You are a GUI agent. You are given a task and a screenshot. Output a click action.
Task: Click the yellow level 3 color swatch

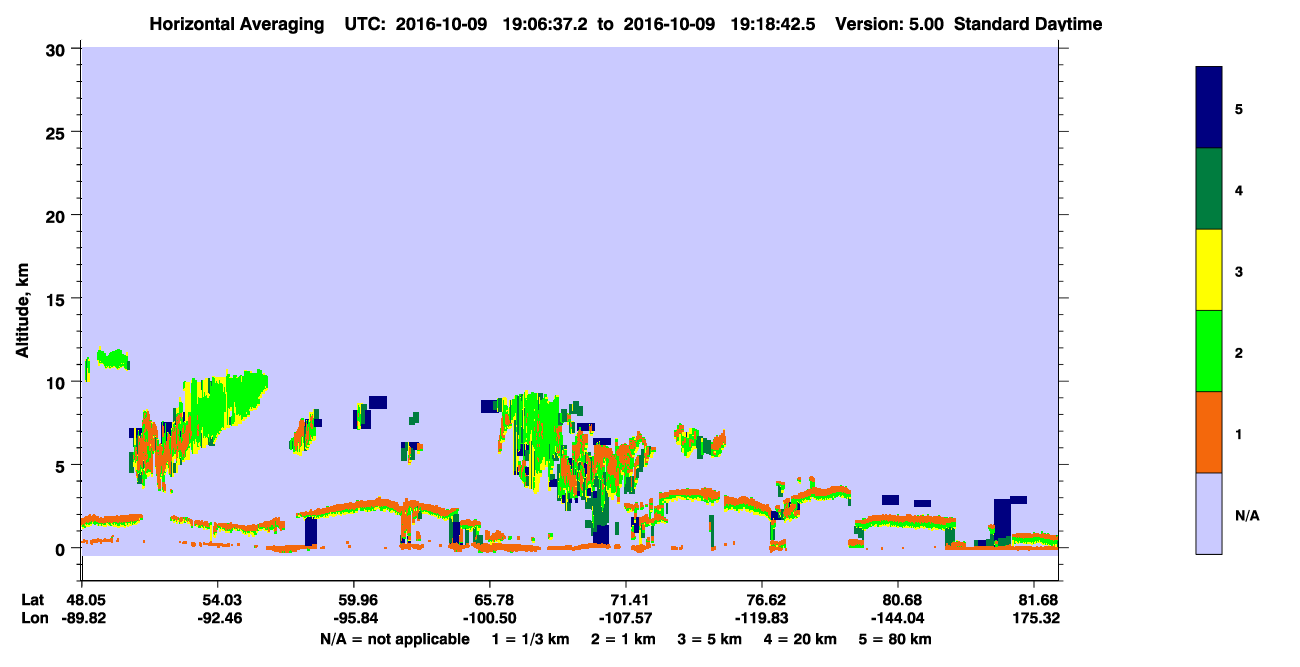pos(1208,270)
